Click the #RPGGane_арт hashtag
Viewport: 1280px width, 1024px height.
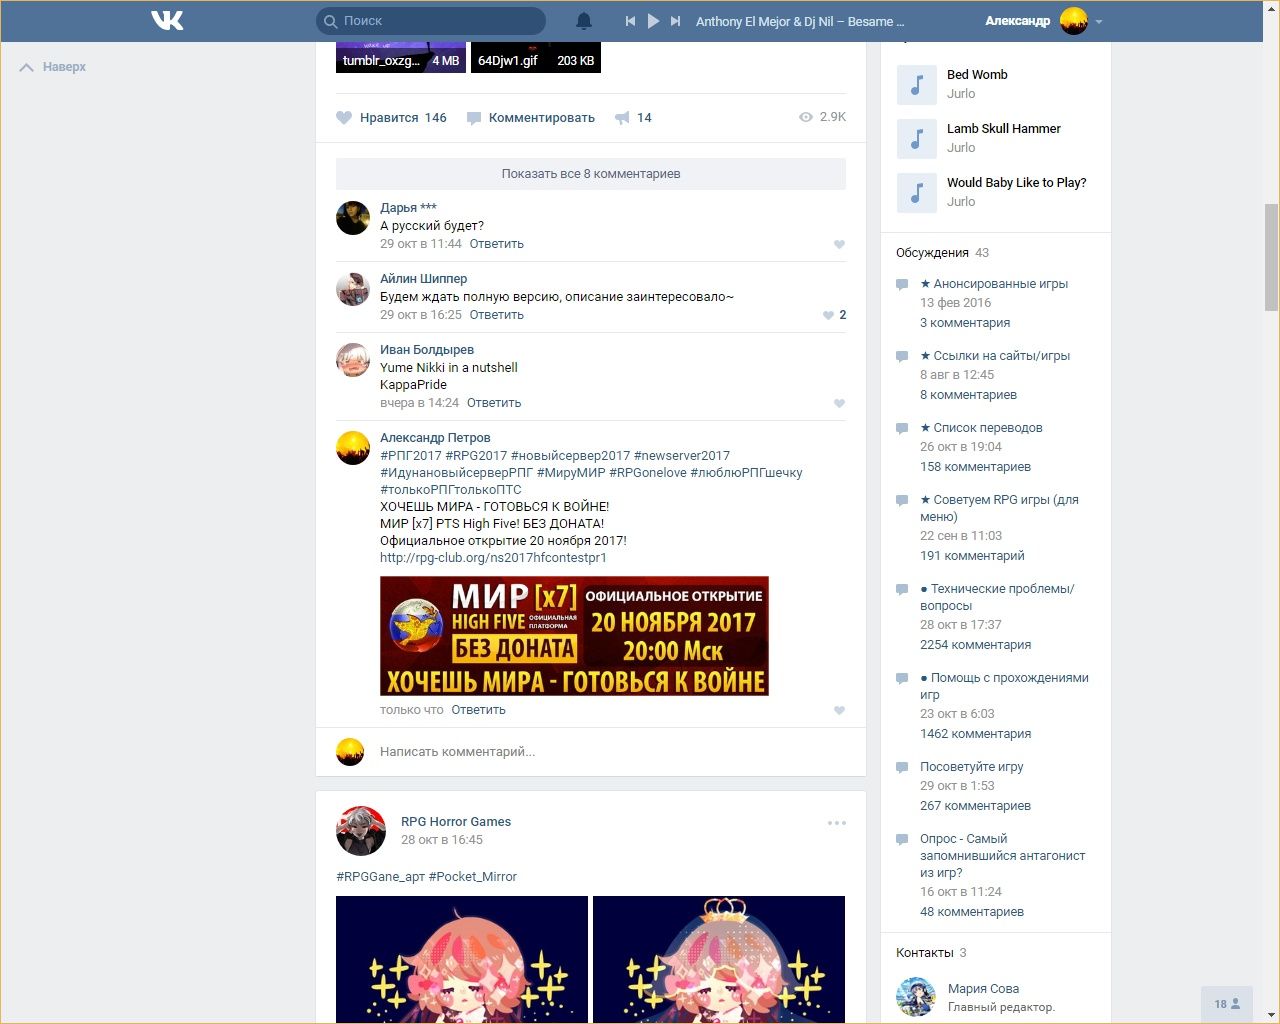coord(381,877)
